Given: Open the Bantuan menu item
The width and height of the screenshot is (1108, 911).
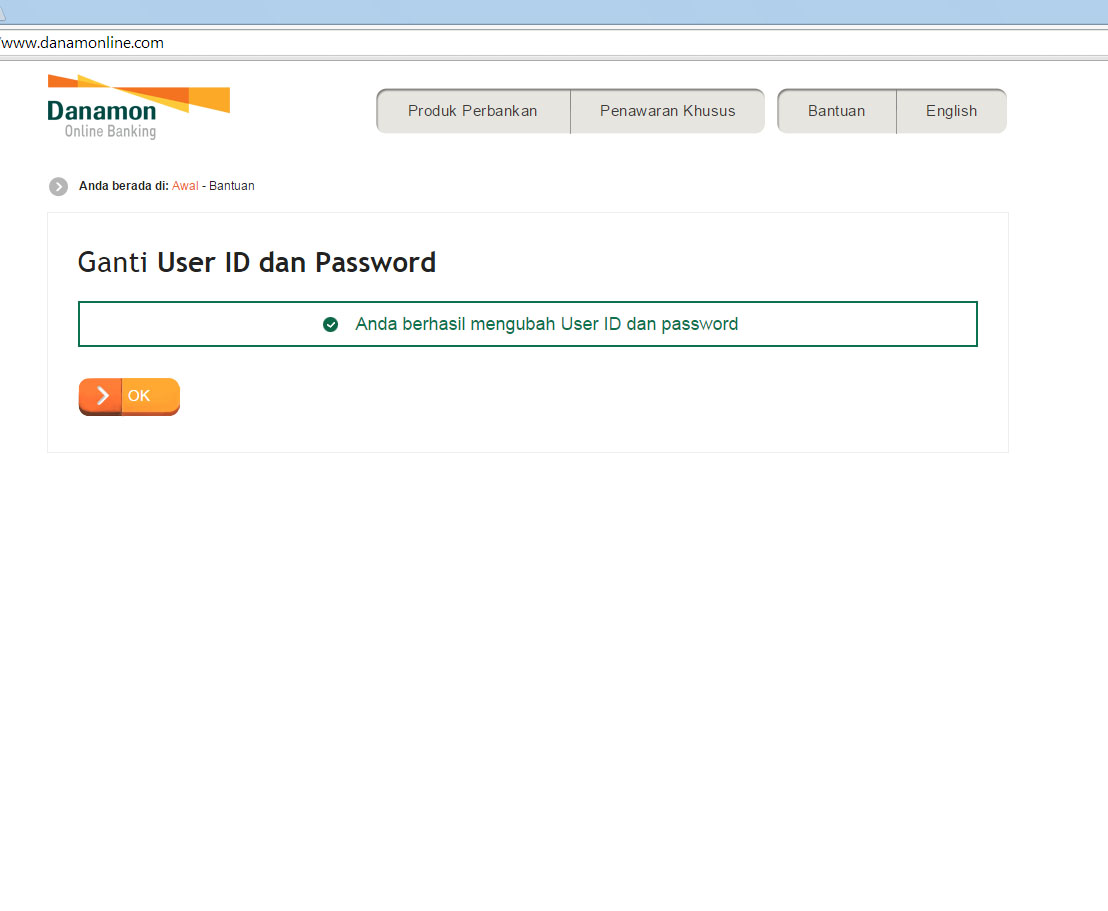Looking at the screenshot, I should 837,111.
